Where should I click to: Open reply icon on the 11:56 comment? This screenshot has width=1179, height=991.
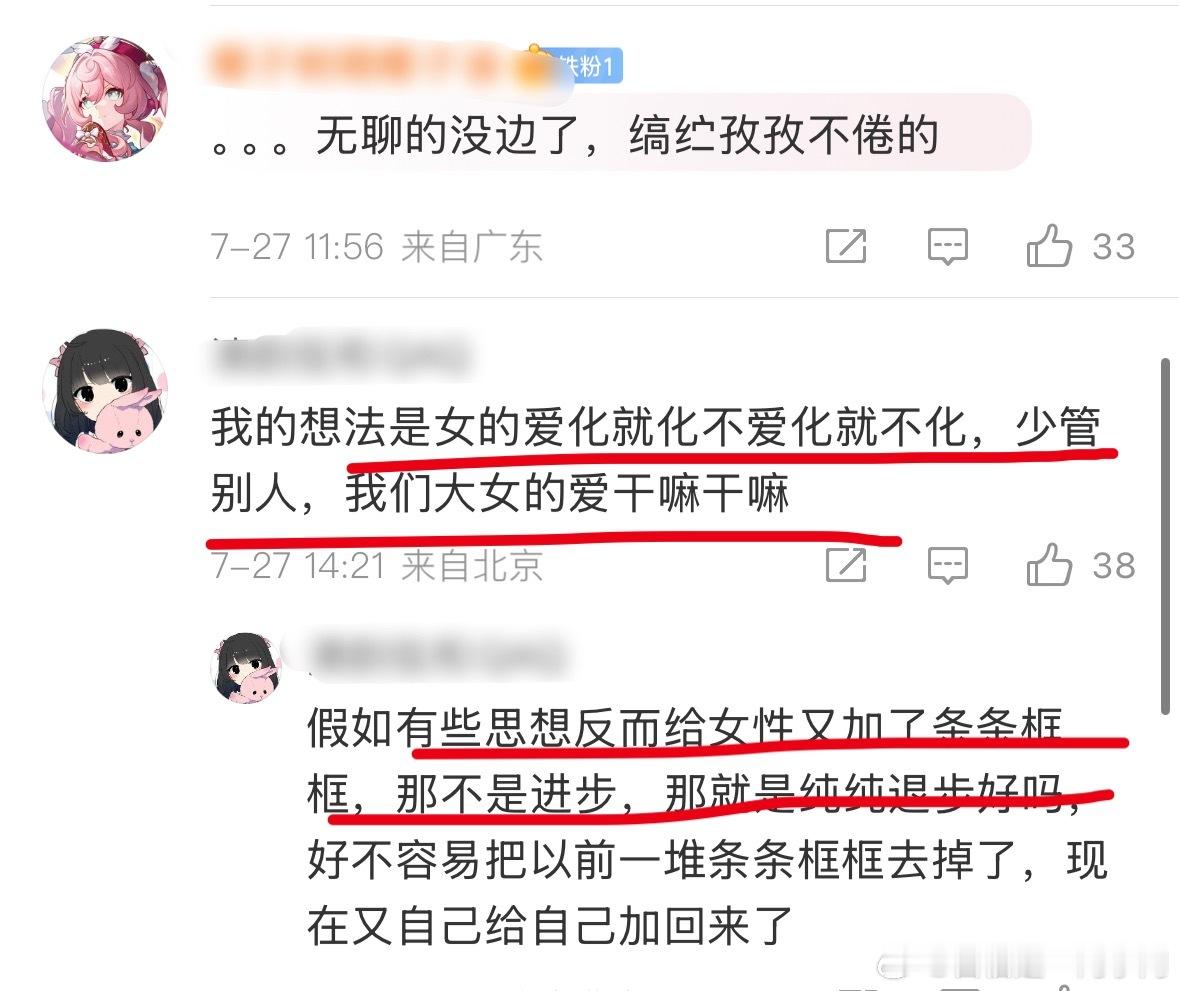coord(947,247)
